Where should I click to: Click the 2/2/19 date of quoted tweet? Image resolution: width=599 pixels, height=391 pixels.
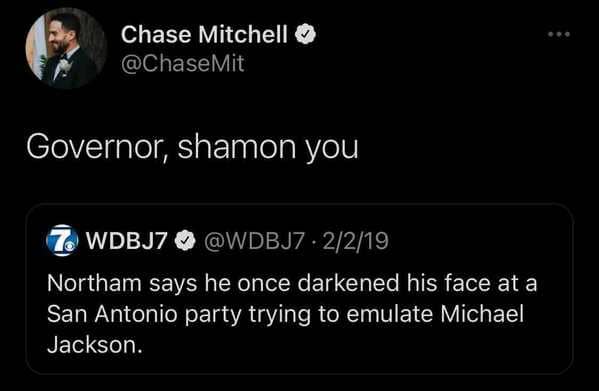tap(356, 241)
